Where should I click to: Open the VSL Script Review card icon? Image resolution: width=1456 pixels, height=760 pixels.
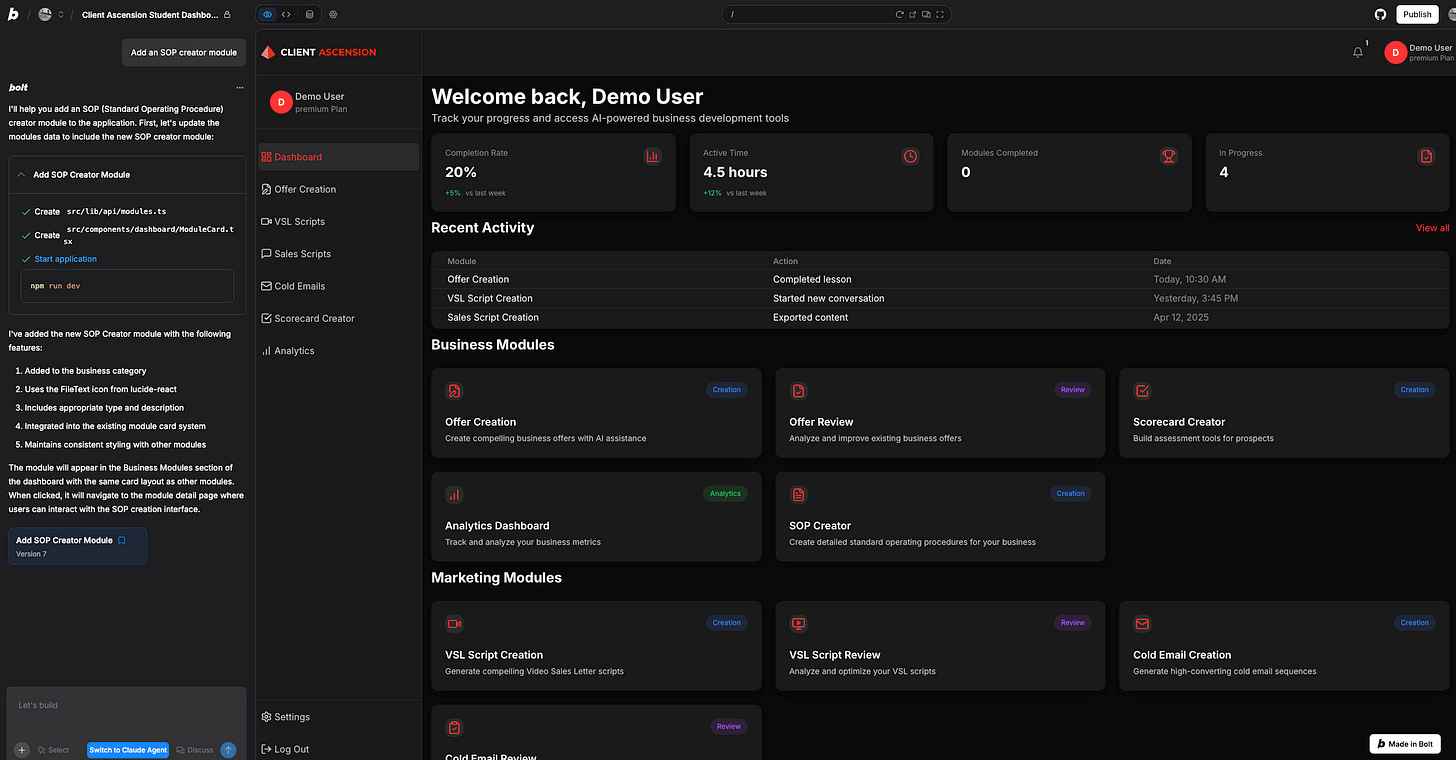pyautogui.click(x=798, y=624)
